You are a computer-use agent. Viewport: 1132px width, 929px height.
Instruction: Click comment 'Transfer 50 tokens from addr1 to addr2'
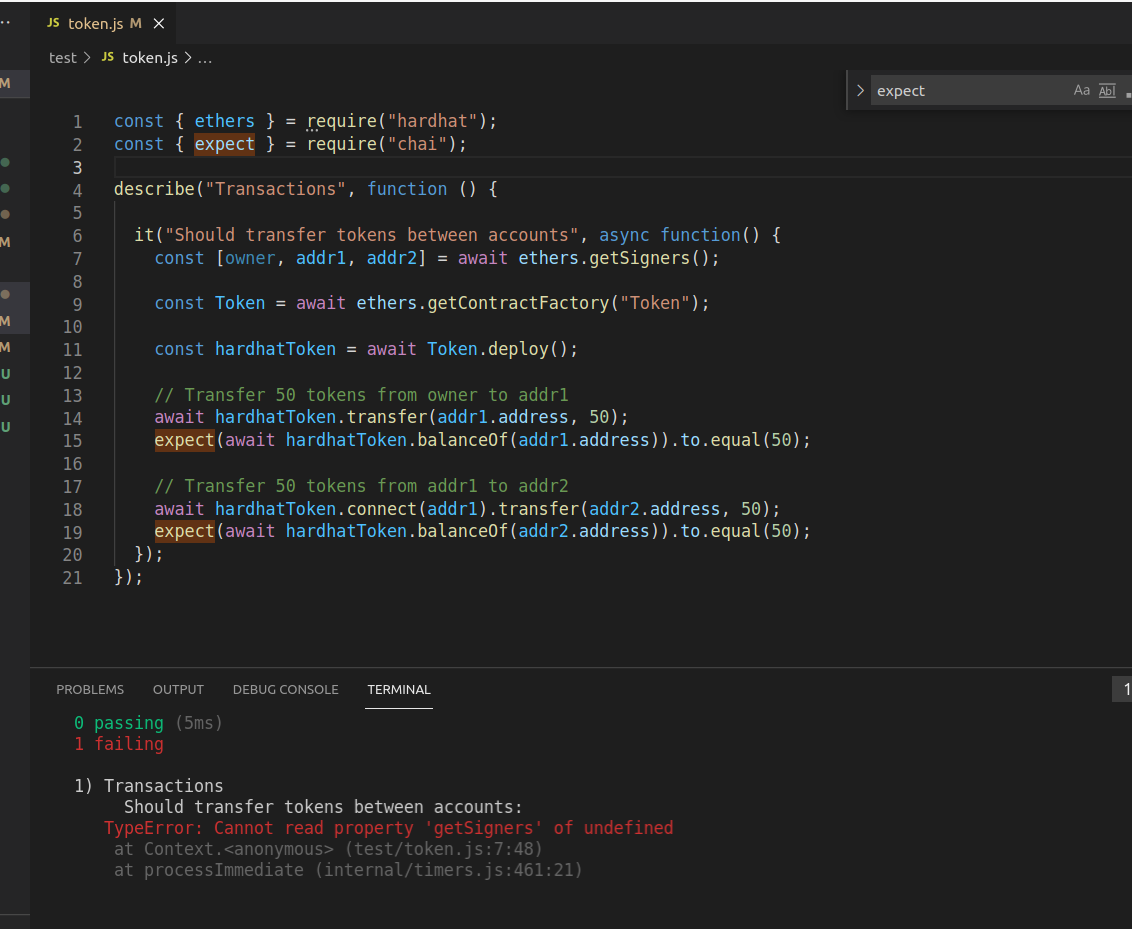[x=361, y=486]
